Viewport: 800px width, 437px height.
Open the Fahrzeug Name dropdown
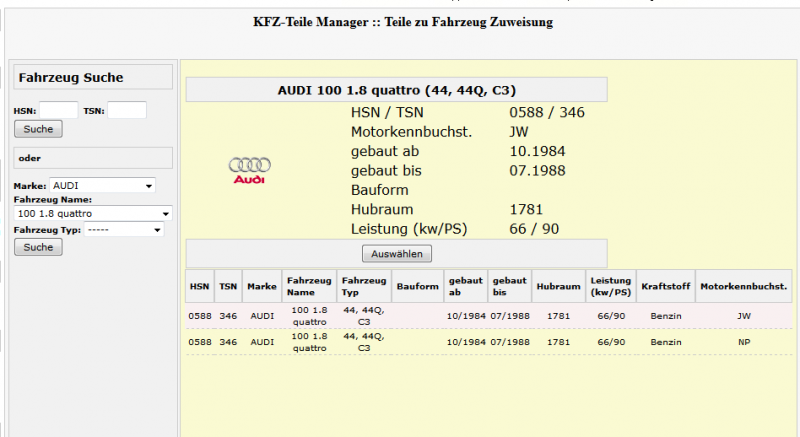[93, 214]
